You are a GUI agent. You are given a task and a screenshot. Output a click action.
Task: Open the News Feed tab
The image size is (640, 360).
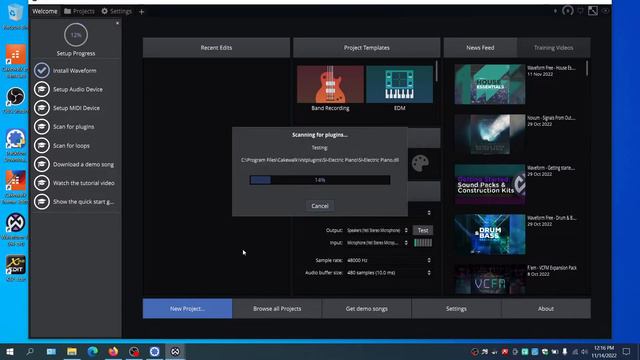(x=480, y=48)
